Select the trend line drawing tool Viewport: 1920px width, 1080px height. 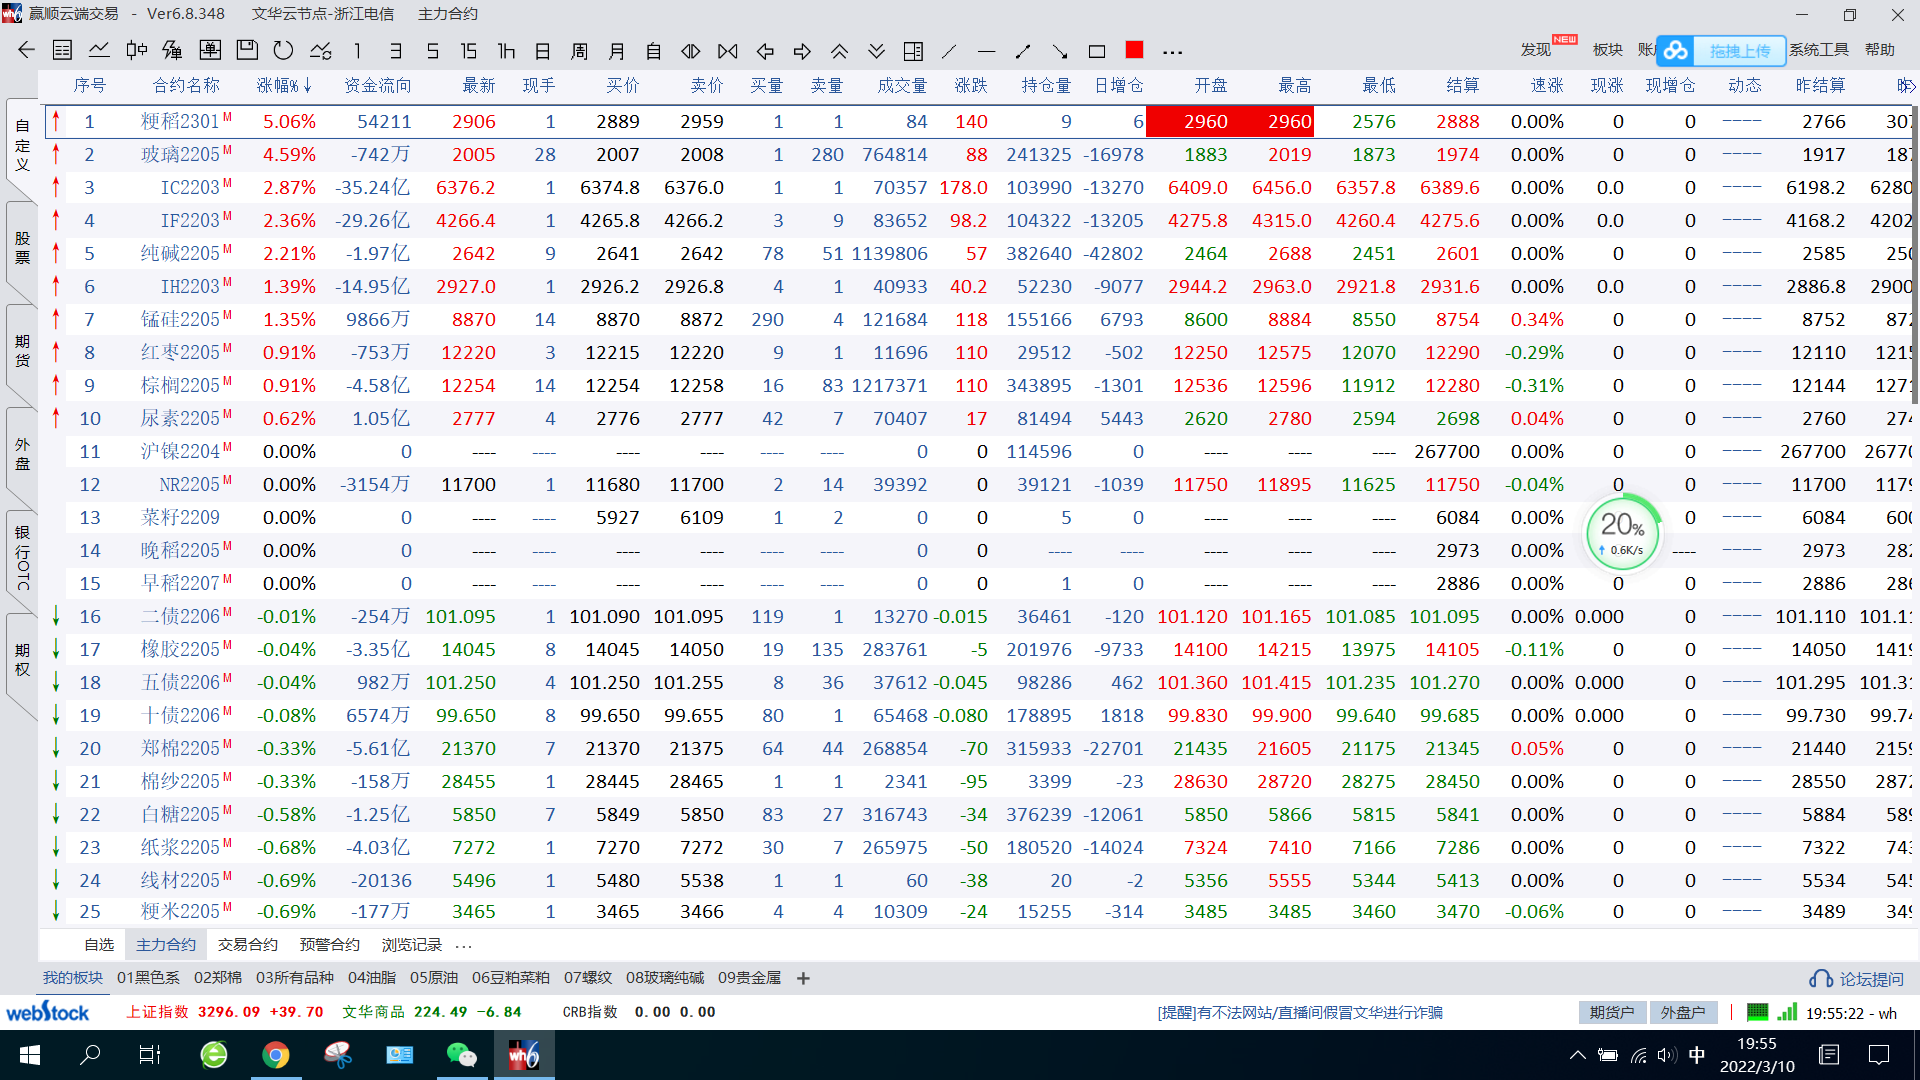pos(949,50)
